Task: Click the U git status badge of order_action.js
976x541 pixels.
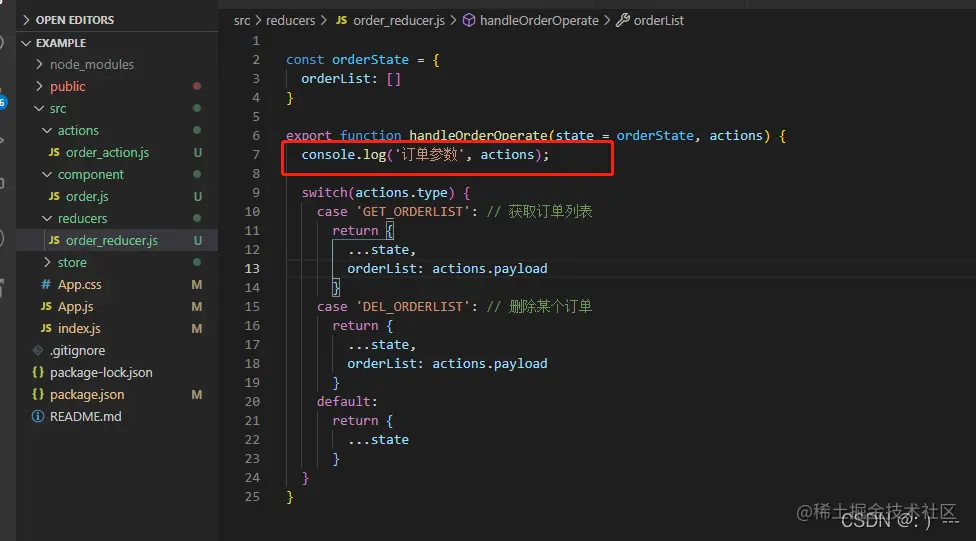Action: pyautogui.click(x=197, y=153)
